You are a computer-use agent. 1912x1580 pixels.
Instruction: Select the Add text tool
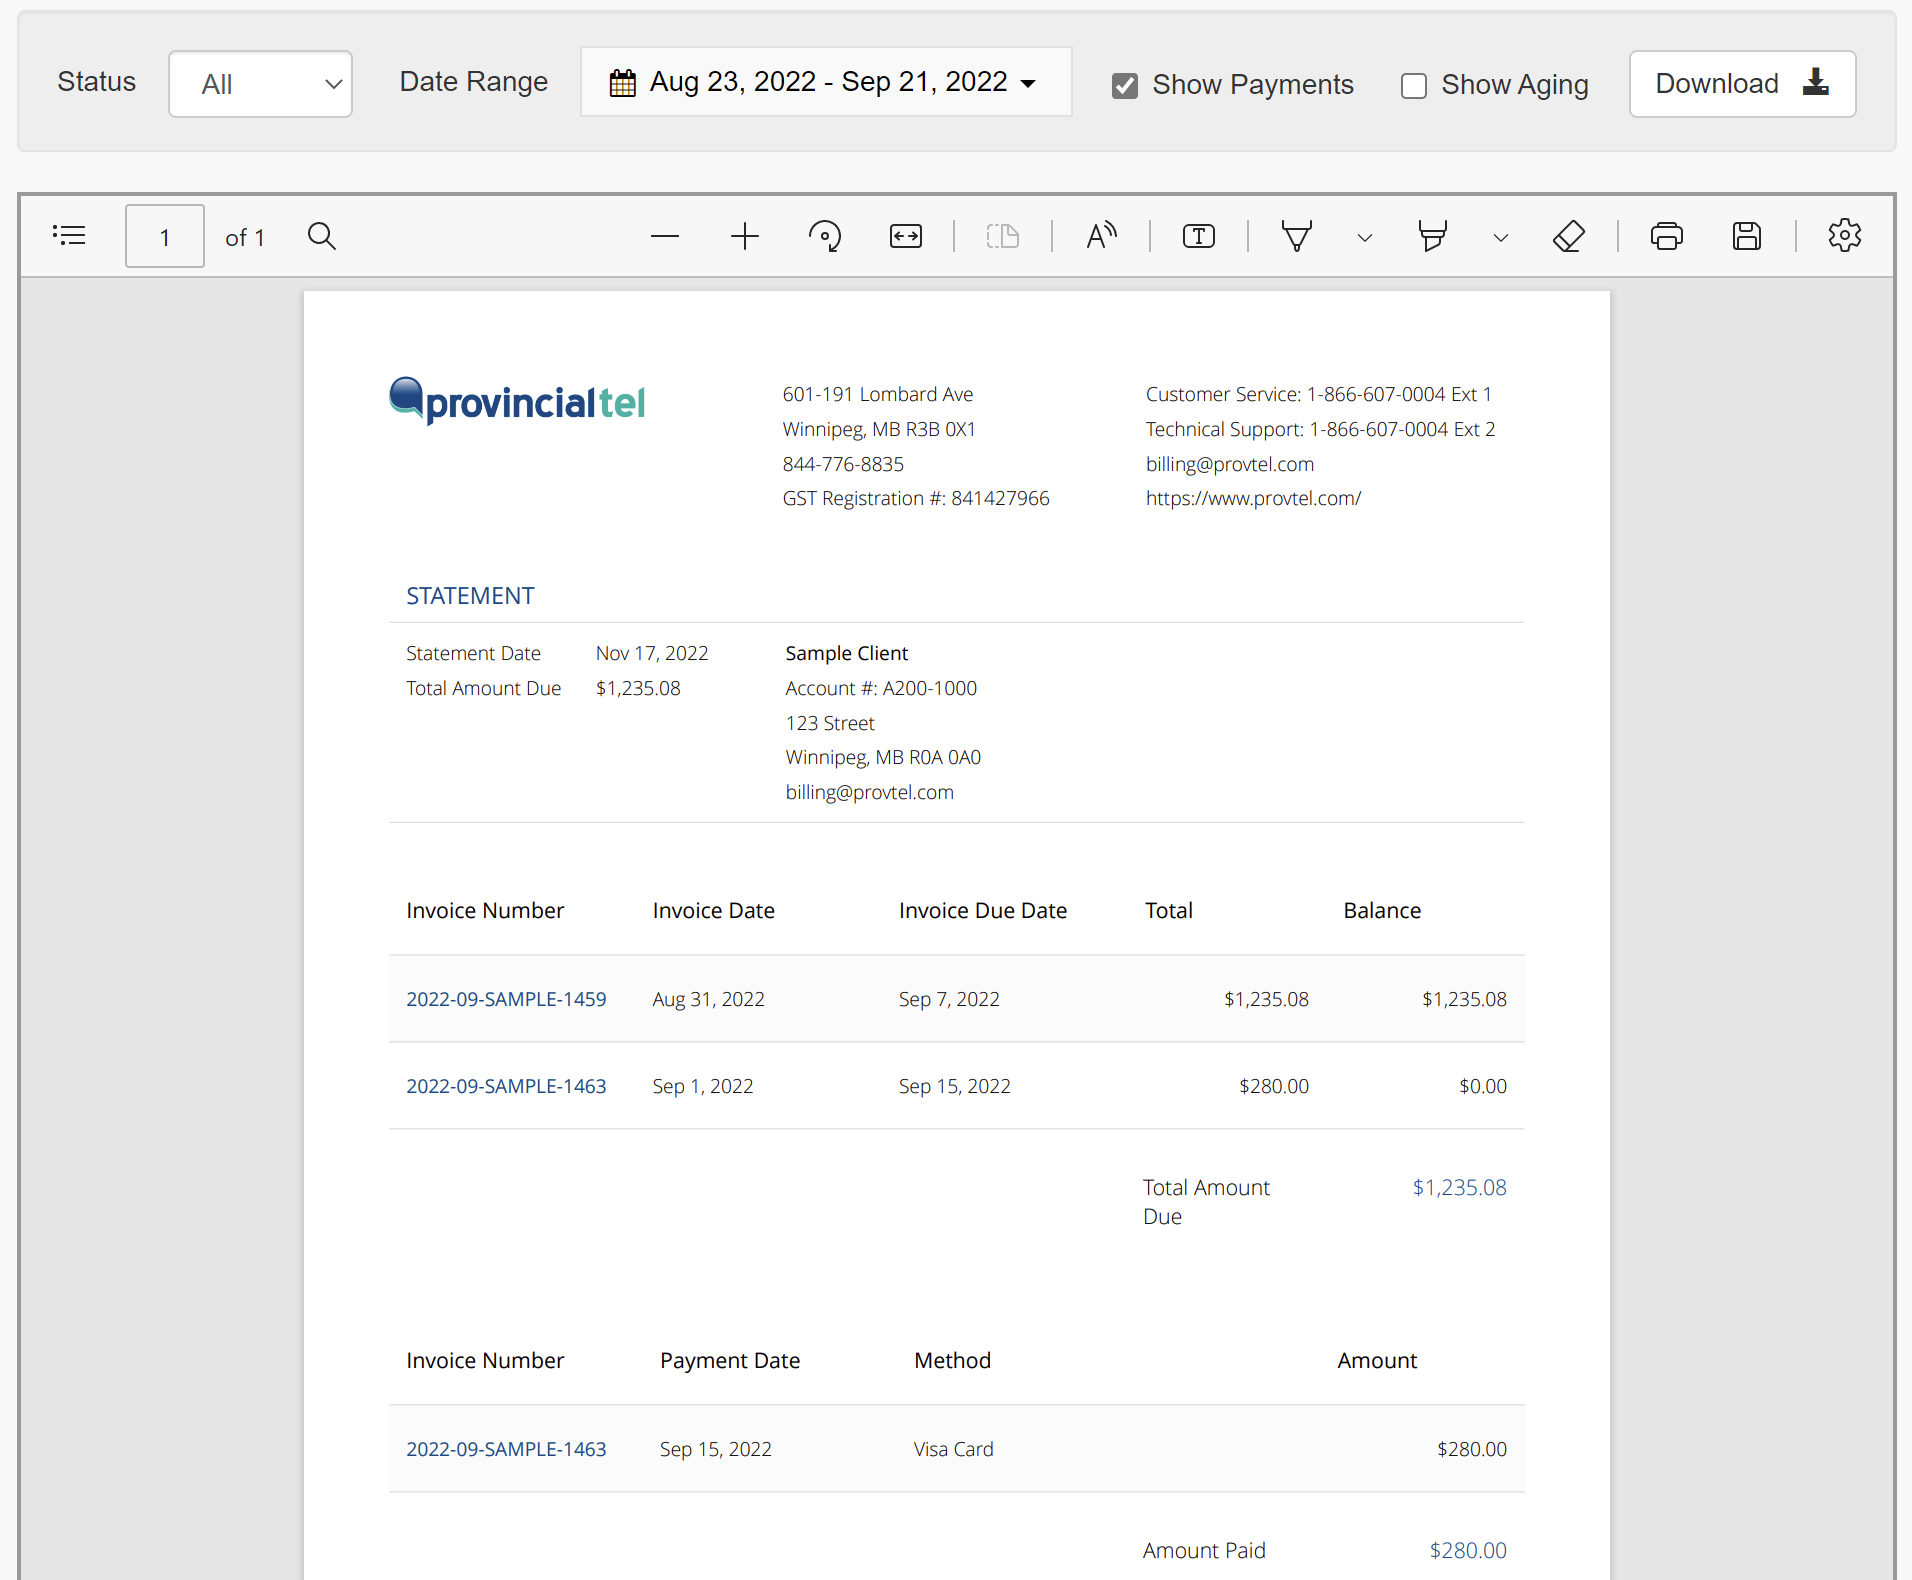tap(1199, 236)
